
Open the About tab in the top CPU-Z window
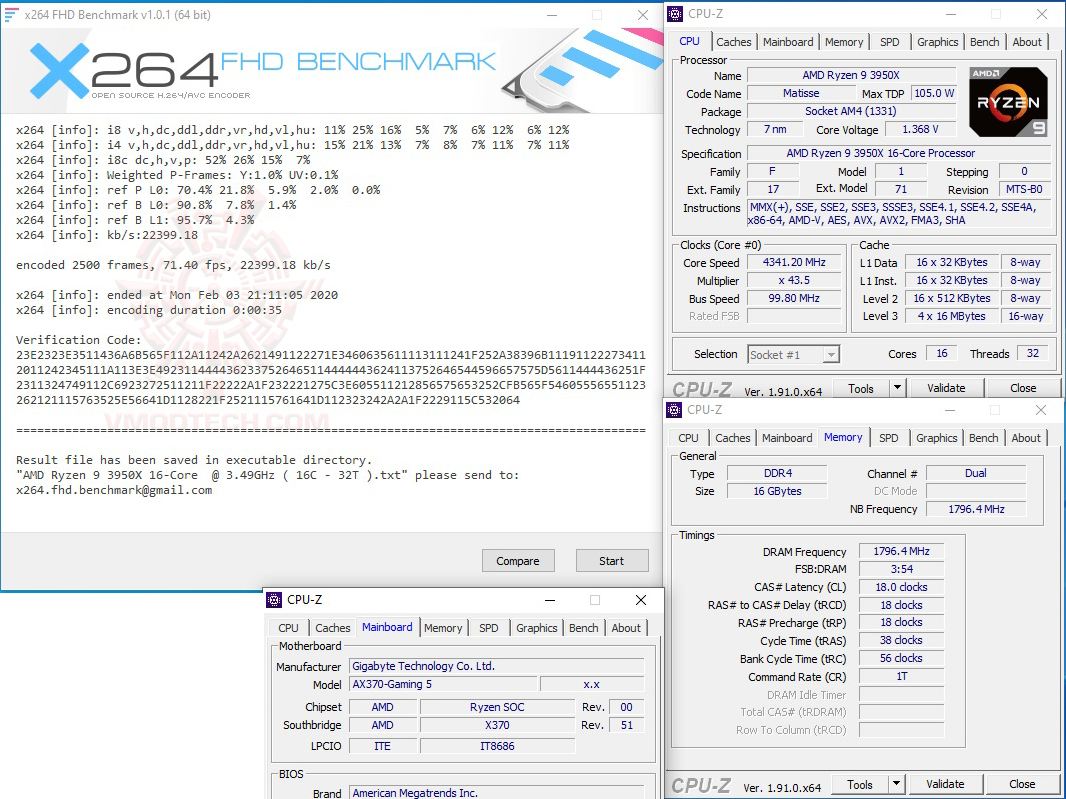1027,41
